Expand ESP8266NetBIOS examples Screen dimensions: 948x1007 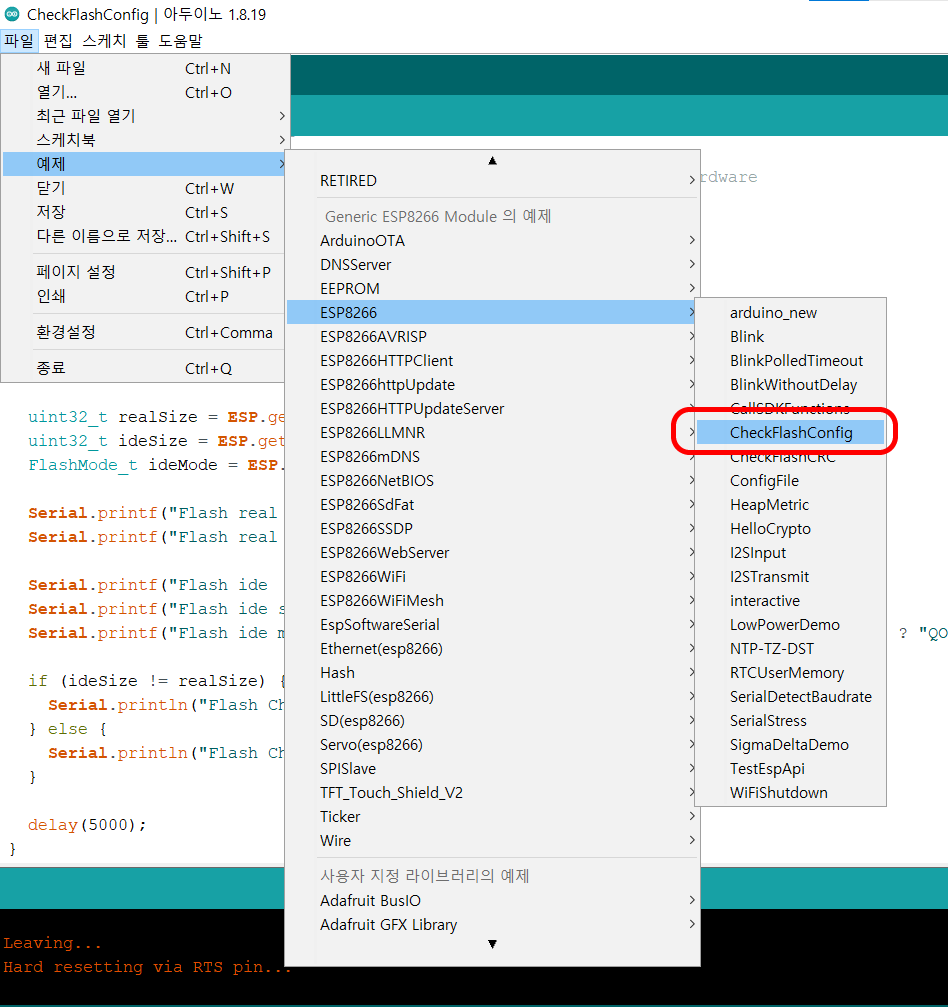click(493, 480)
